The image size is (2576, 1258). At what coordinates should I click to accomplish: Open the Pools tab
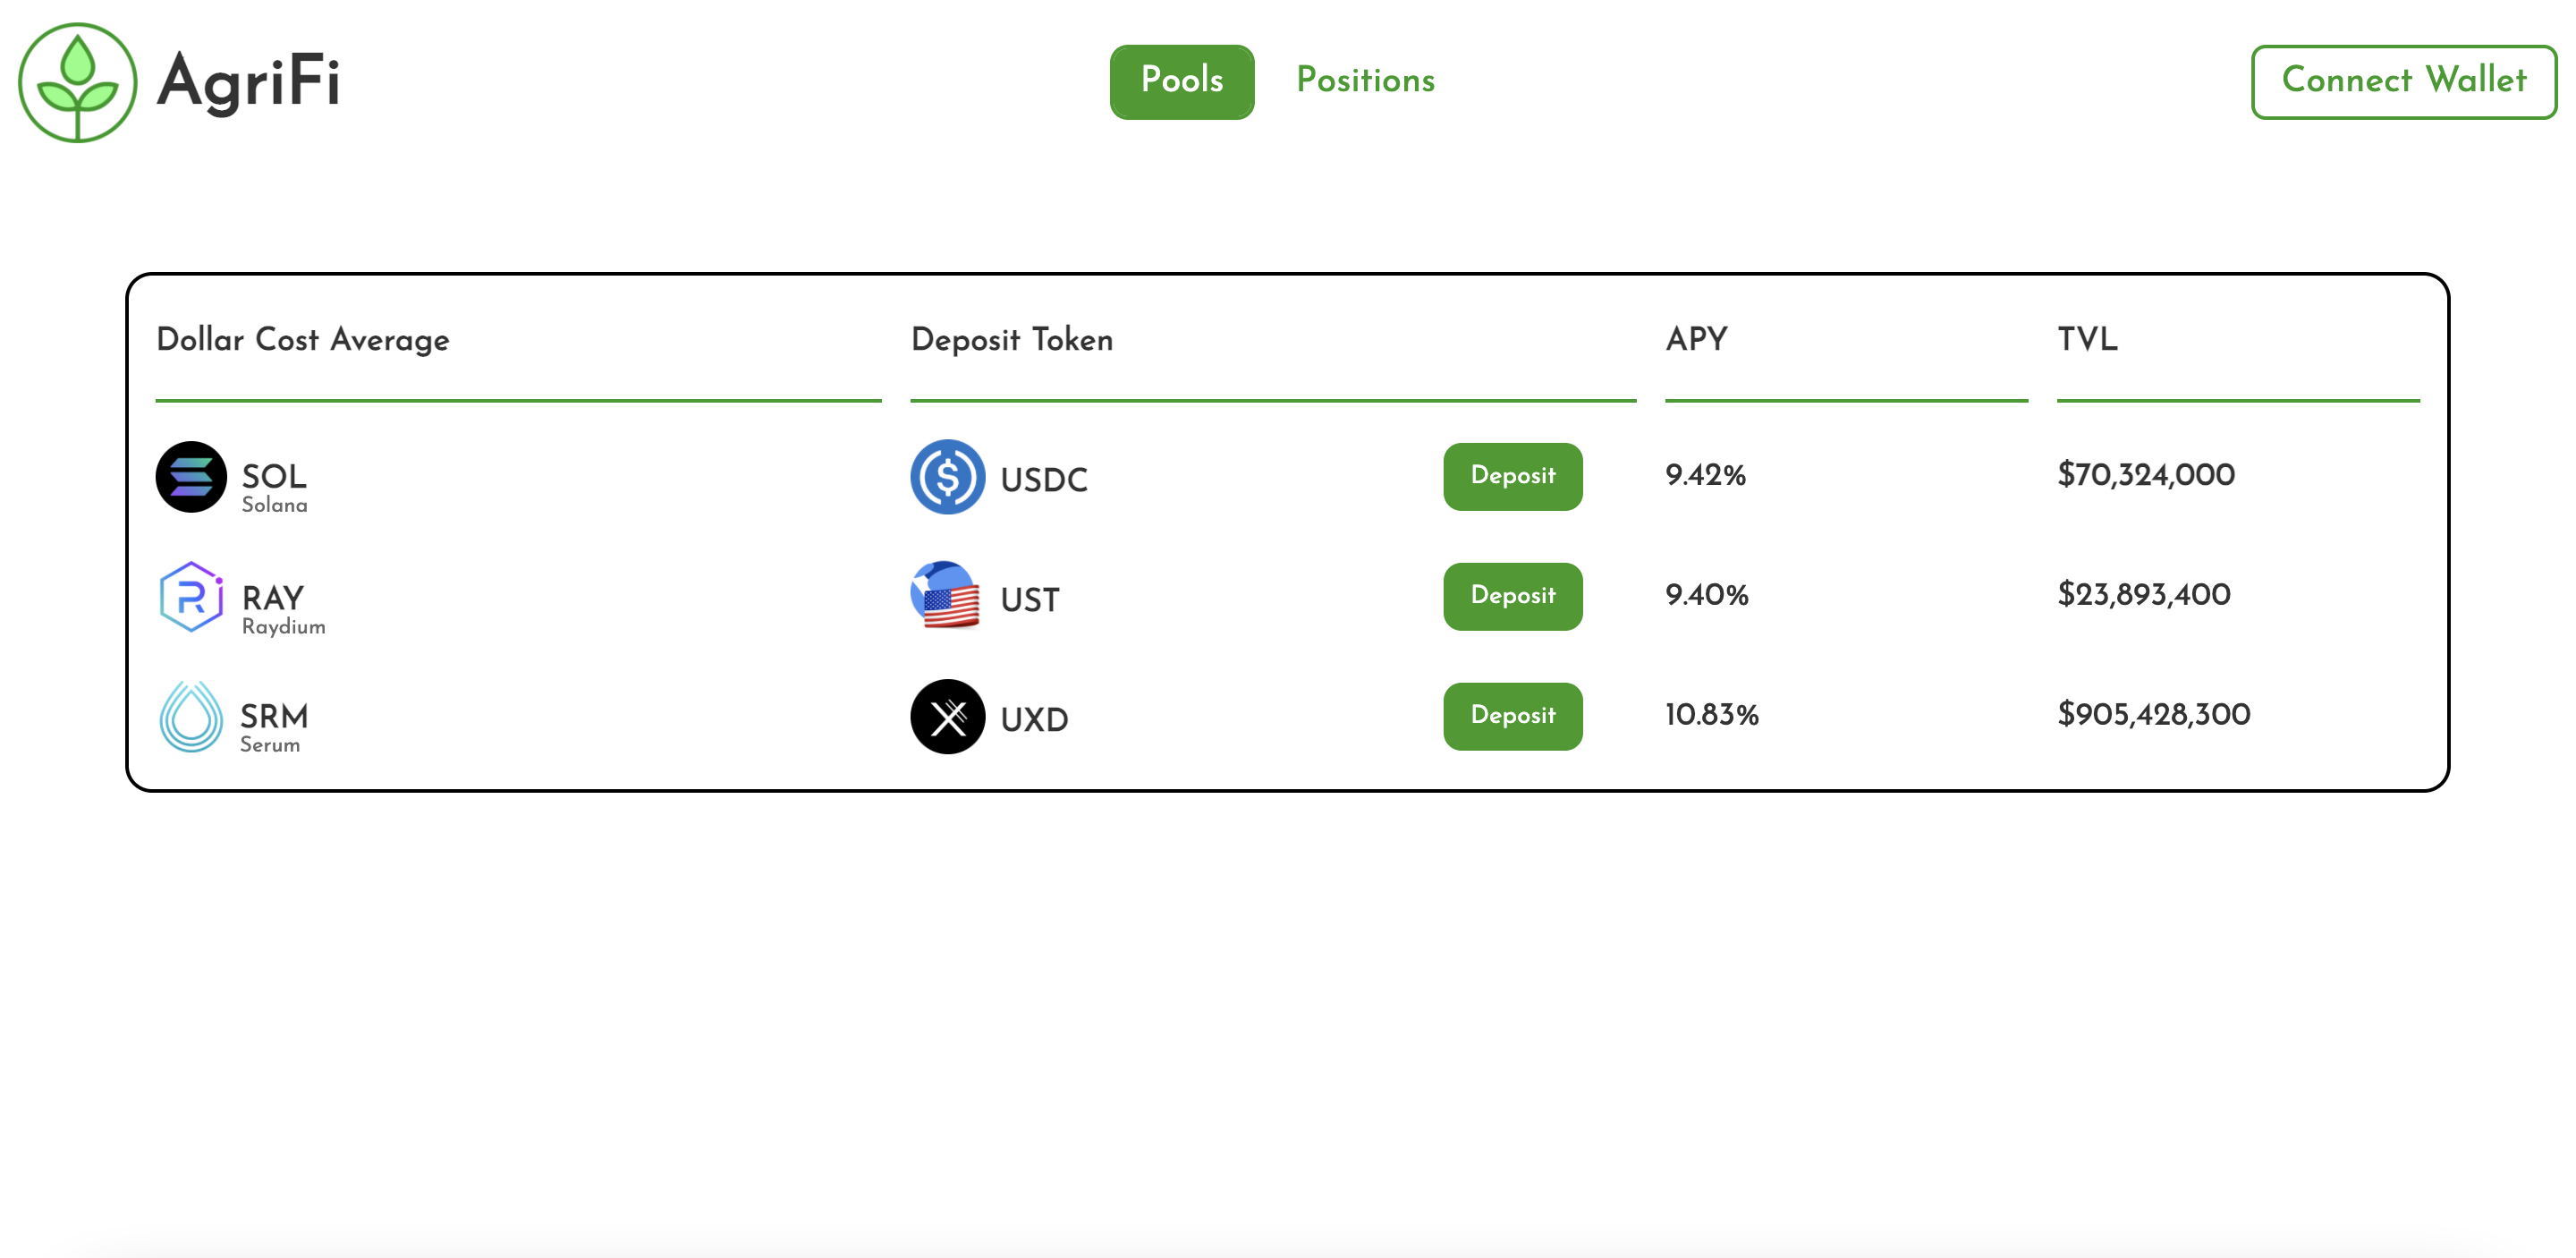coord(1181,81)
